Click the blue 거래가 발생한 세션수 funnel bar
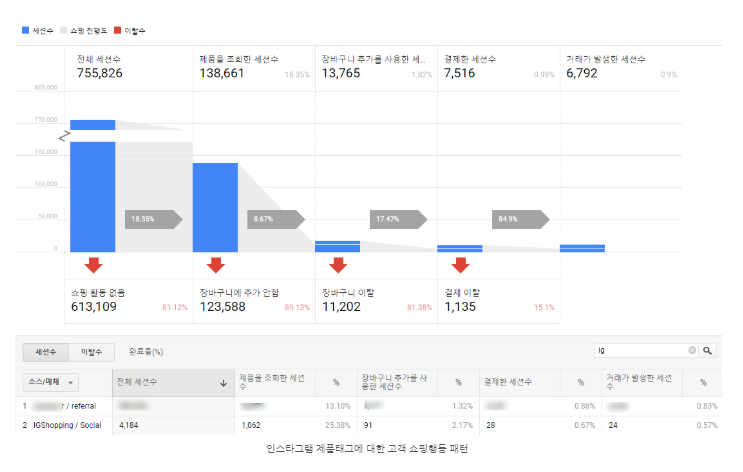This screenshot has width=743, height=472. 582,248
